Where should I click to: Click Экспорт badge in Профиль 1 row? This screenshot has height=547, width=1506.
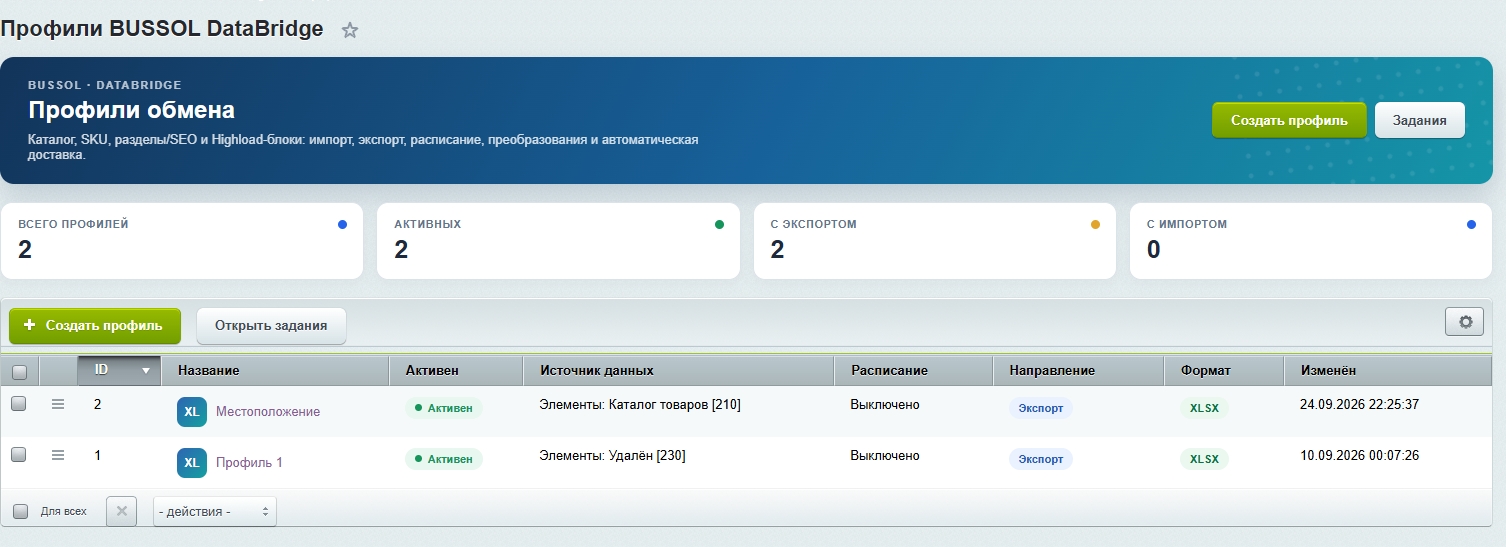[x=1041, y=459]
